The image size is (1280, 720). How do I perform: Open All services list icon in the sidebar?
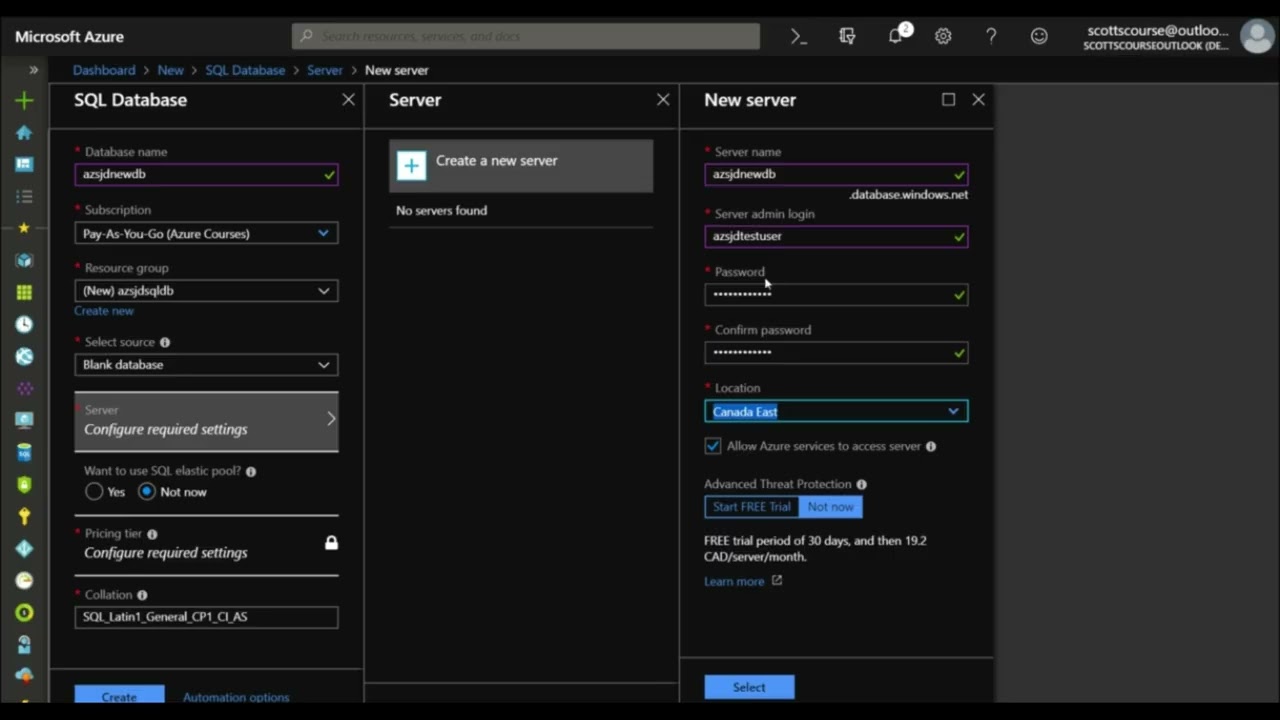[24, 196]
